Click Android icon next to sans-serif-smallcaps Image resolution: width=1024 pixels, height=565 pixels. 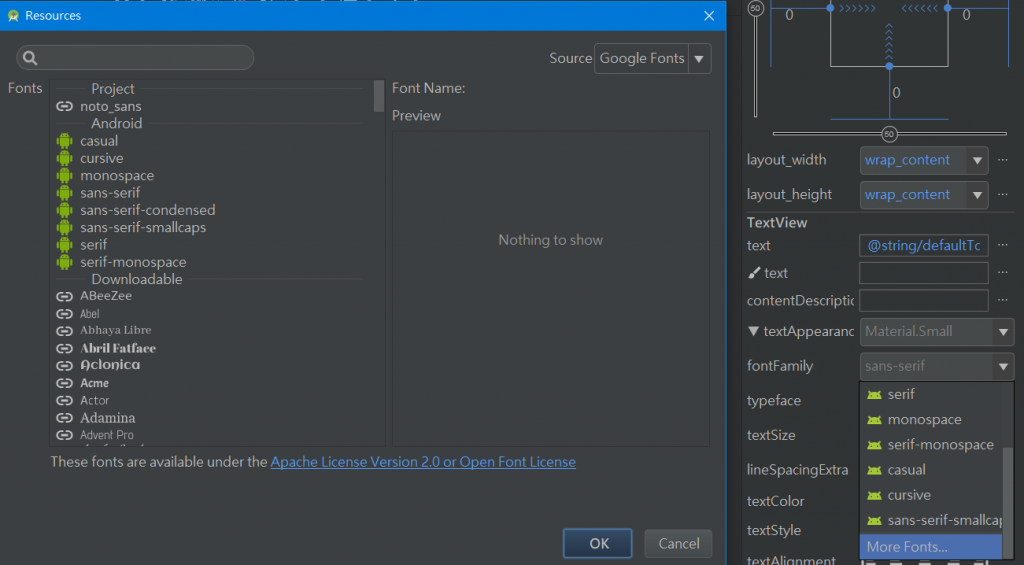tap(64, 227)
